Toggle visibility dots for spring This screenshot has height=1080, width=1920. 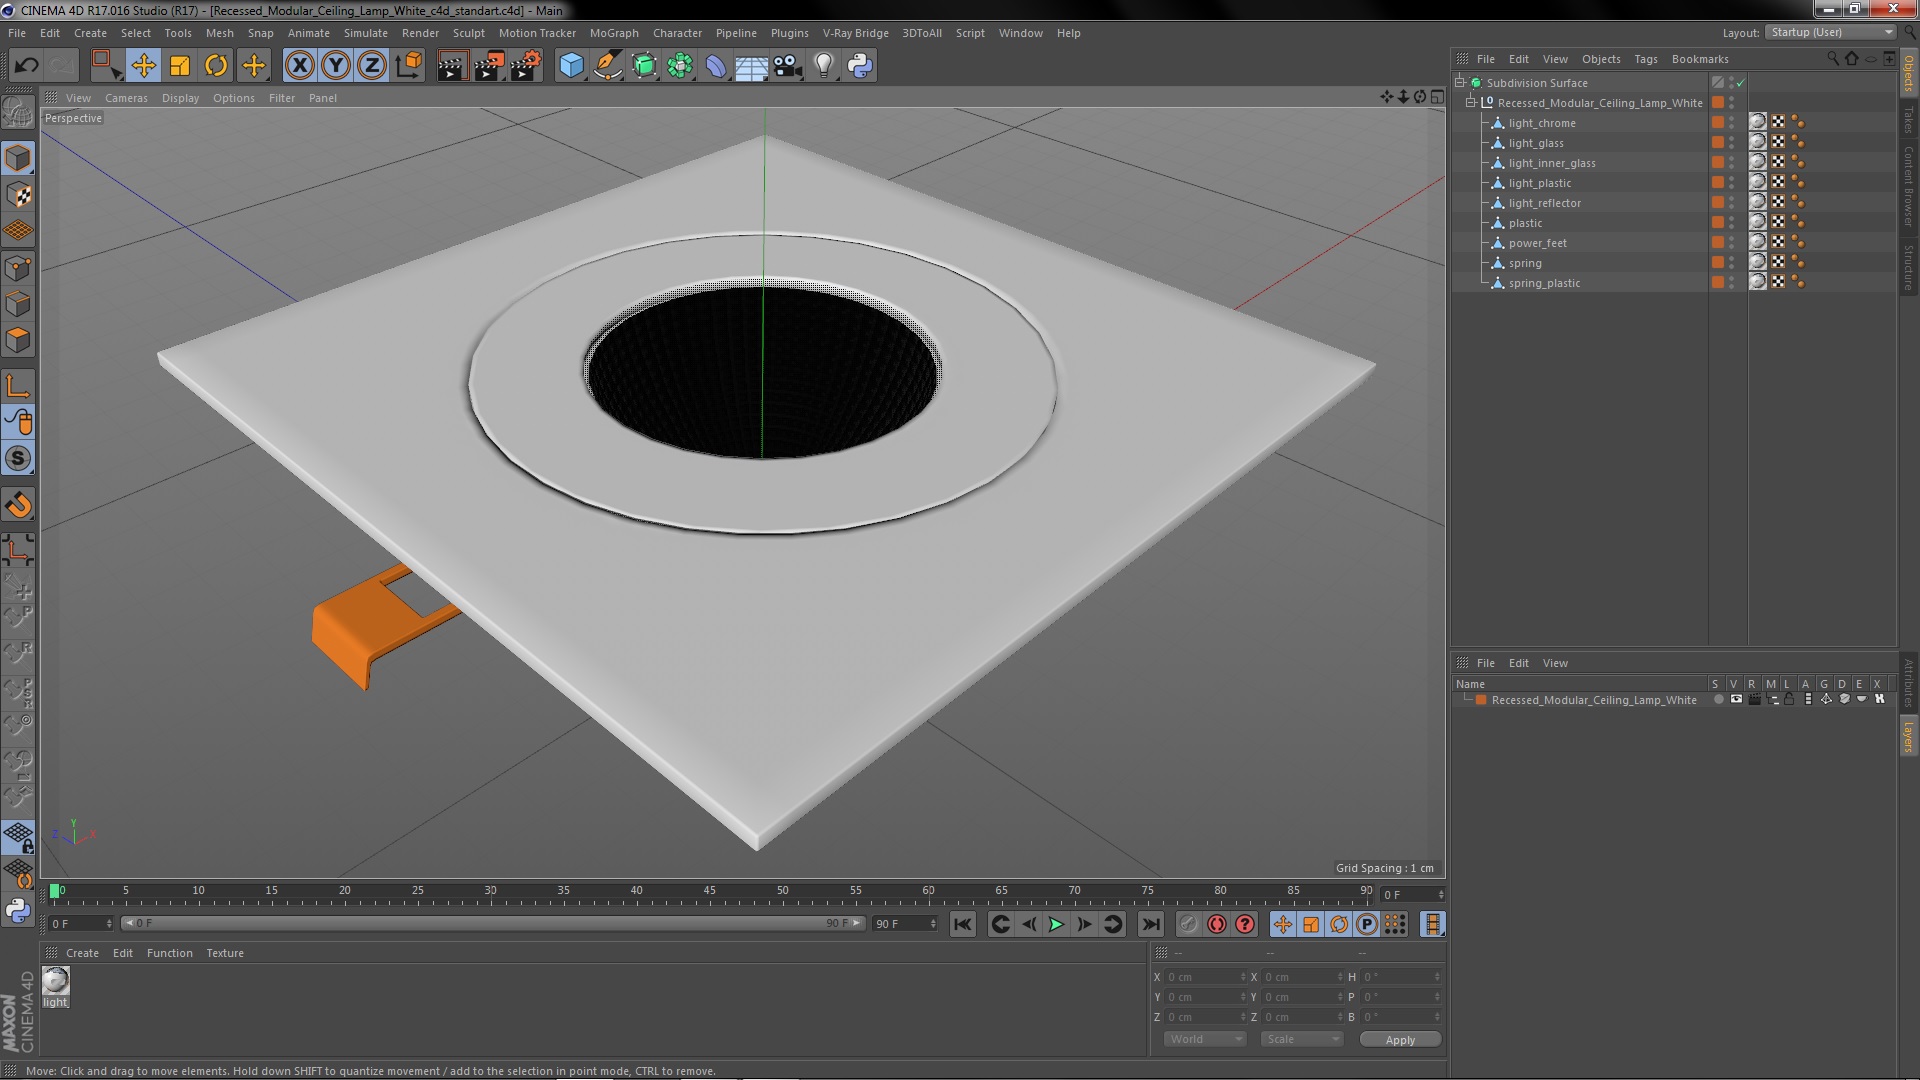1732,262
